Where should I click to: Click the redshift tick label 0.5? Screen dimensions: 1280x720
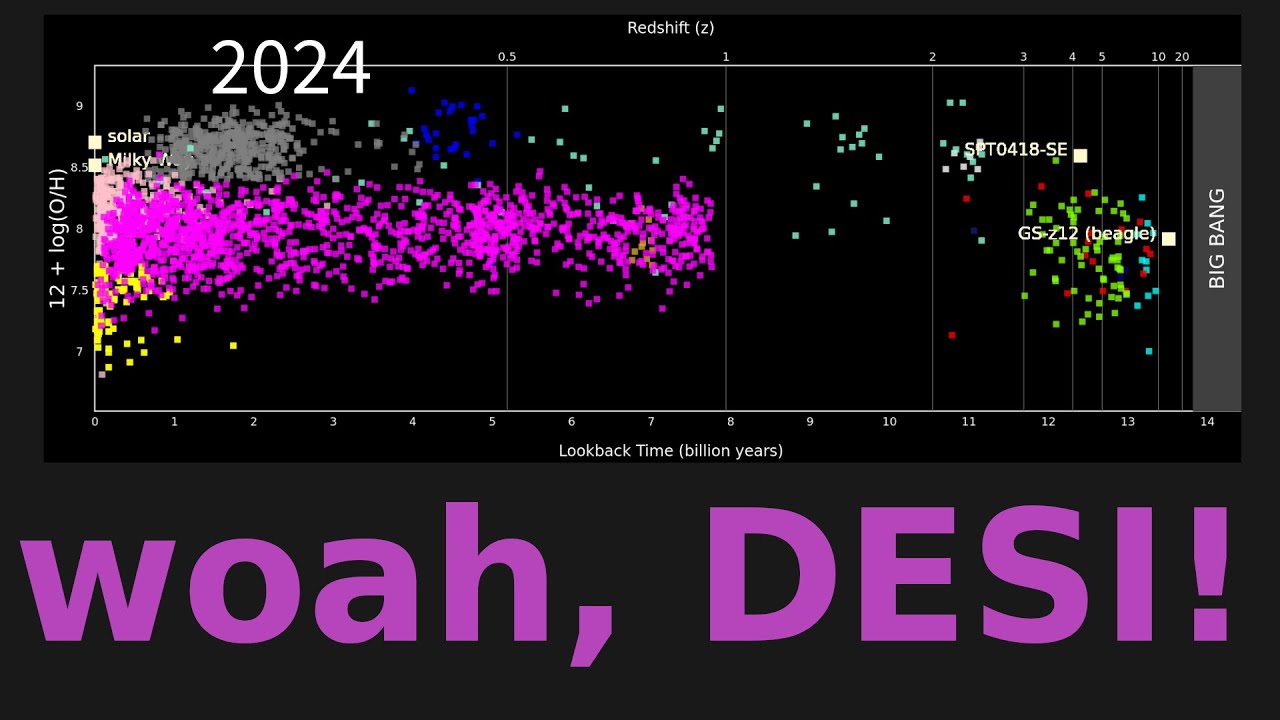(507, 57)
